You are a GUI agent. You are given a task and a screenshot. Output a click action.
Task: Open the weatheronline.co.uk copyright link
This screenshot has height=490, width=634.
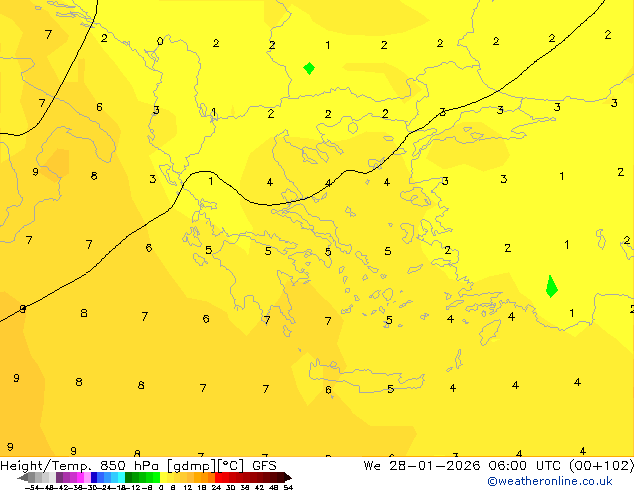[x=549, y=481]
